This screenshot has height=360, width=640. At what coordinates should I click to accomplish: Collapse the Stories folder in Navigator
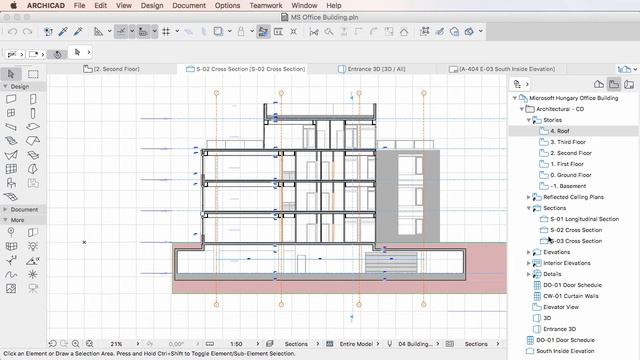click(x=529, y=120)
